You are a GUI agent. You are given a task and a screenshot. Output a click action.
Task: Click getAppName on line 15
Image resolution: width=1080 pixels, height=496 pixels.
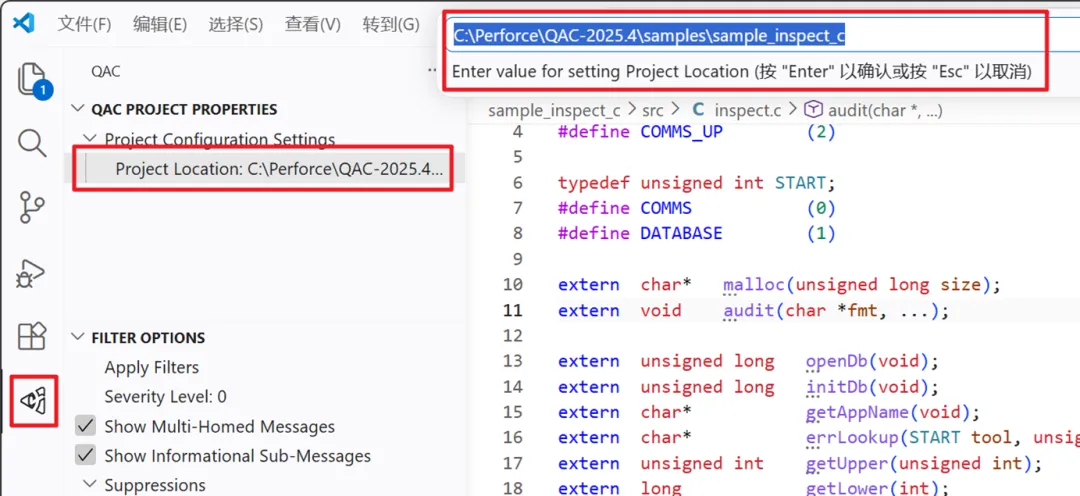coord(858,412)
